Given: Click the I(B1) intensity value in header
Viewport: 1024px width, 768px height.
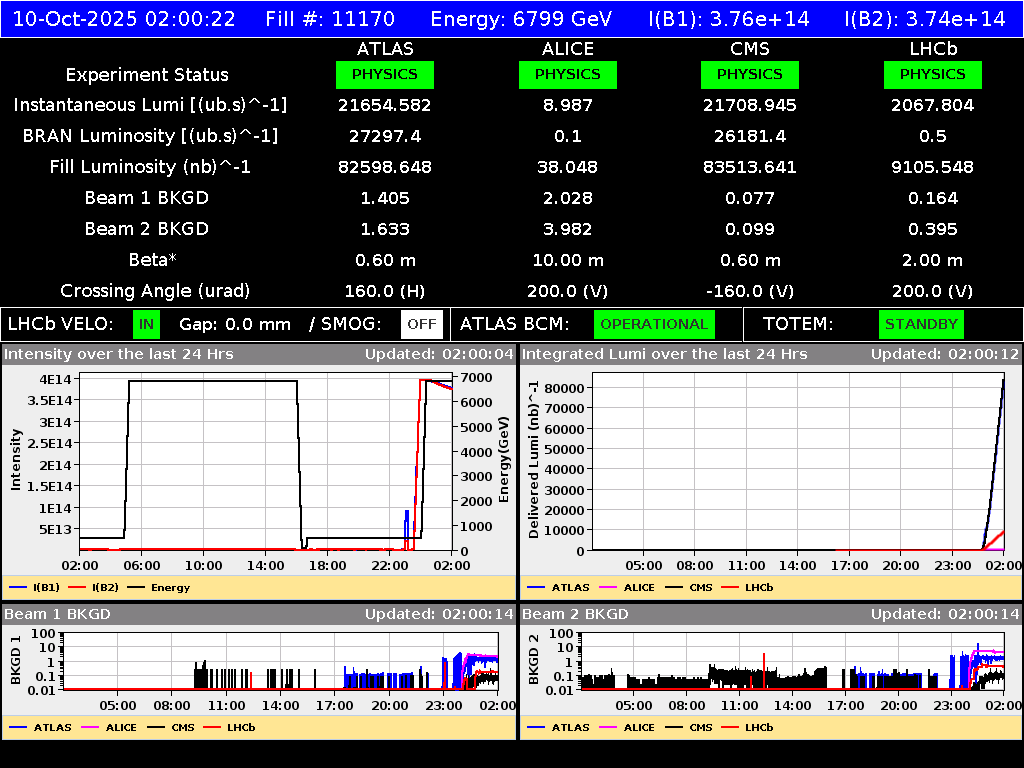Looking at the screenshot, I should 730,18.
